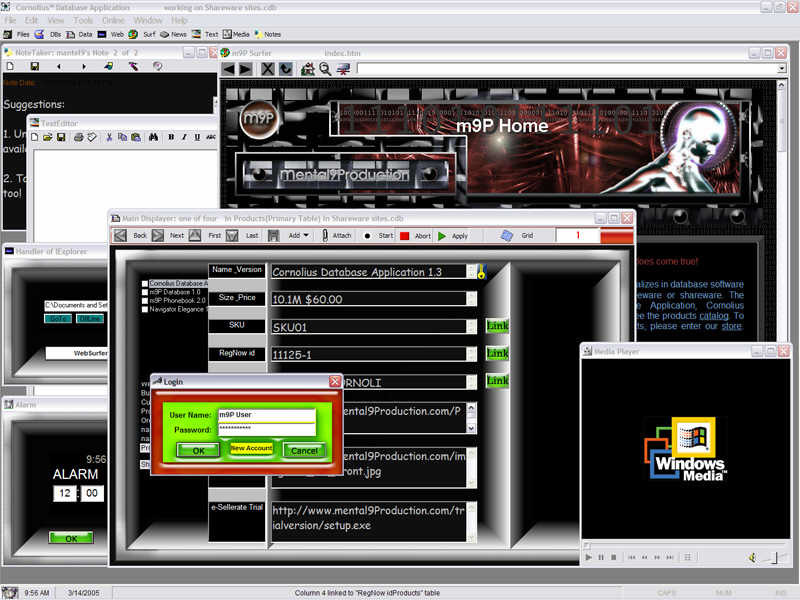Click print icon in TextEditor
Screen dimensions: 800x600
(x=78, y=137)
